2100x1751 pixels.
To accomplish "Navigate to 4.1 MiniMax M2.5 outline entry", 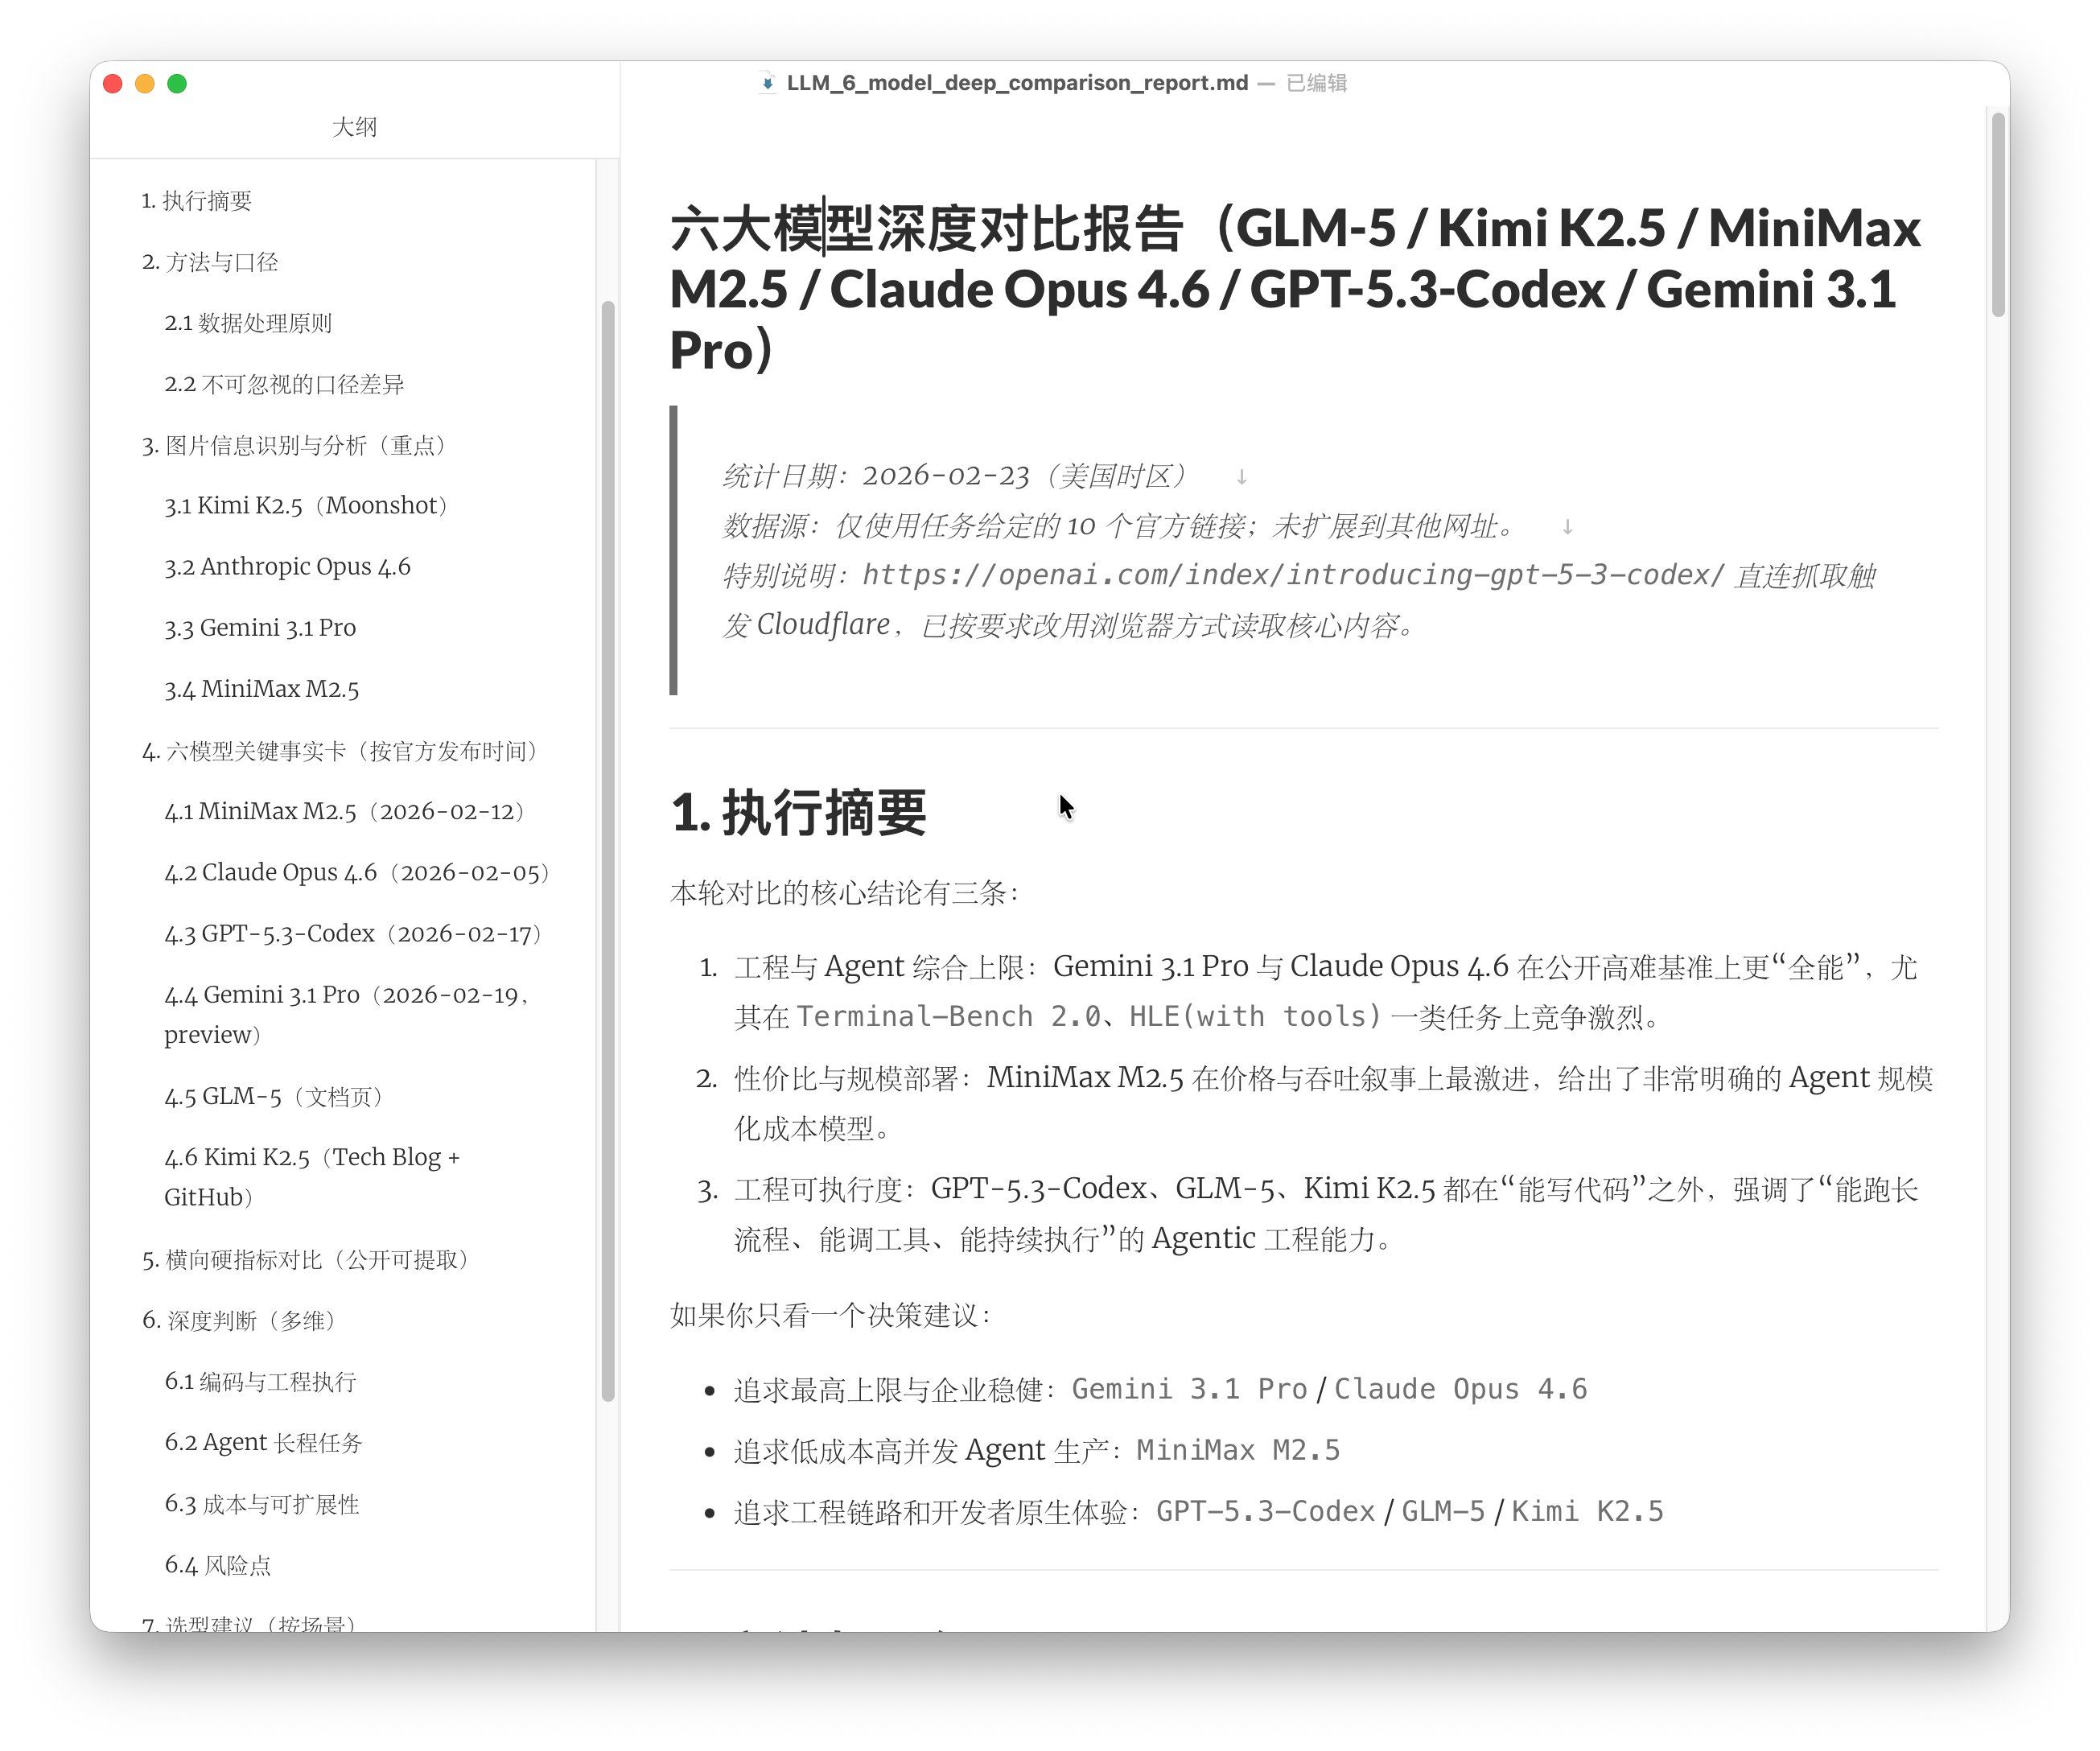I will (x=344, y=811).
